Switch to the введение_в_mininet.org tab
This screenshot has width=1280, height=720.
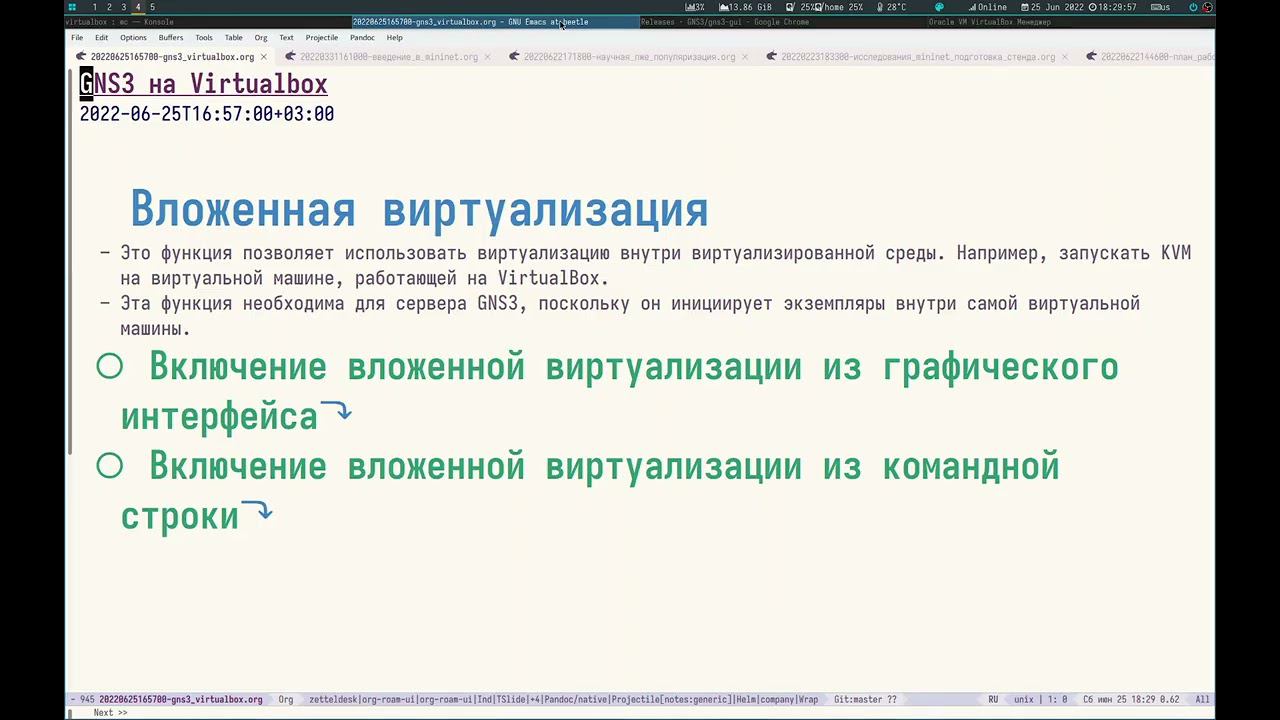[x=389, y=57]
